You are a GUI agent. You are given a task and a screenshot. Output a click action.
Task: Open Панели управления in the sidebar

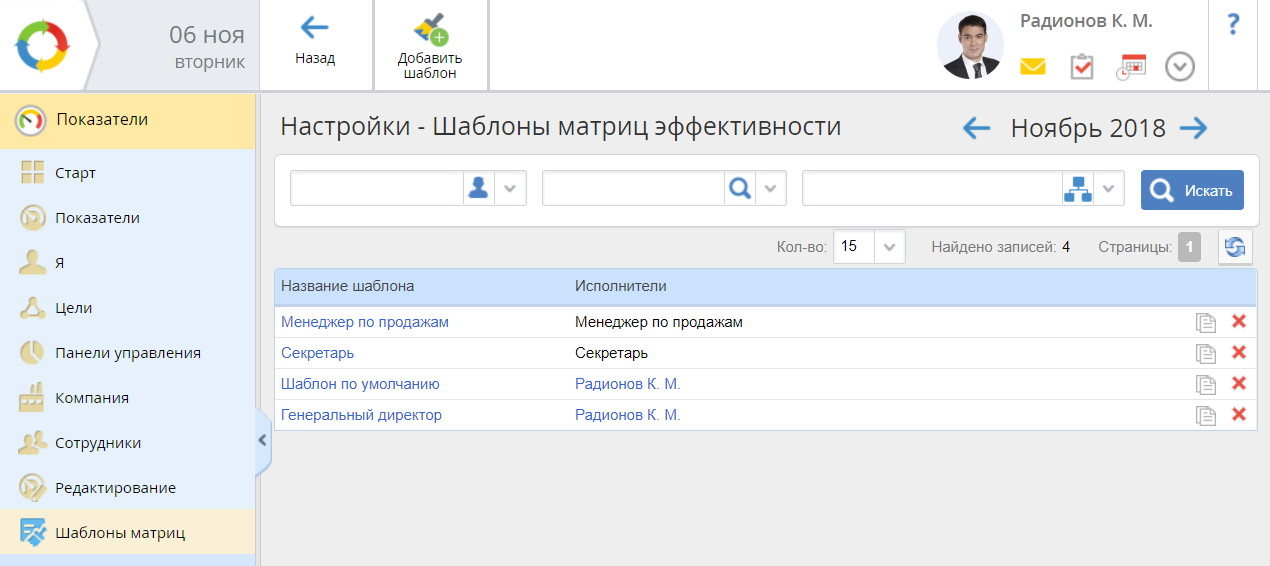pos(127,353)
